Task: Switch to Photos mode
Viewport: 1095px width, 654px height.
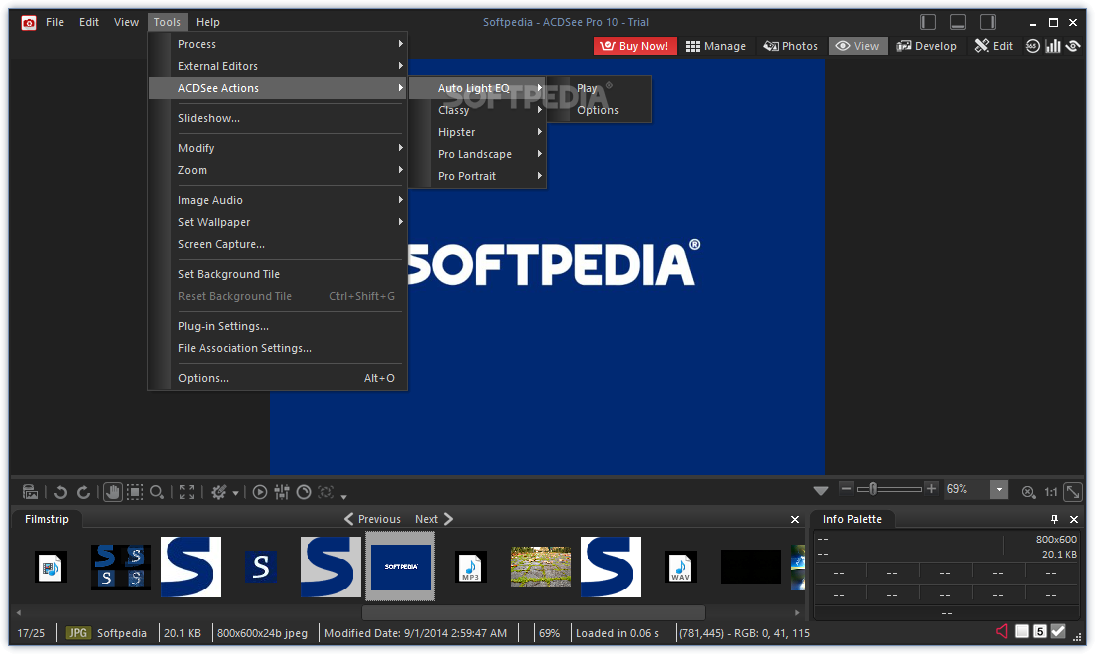Action: point(790,46)
